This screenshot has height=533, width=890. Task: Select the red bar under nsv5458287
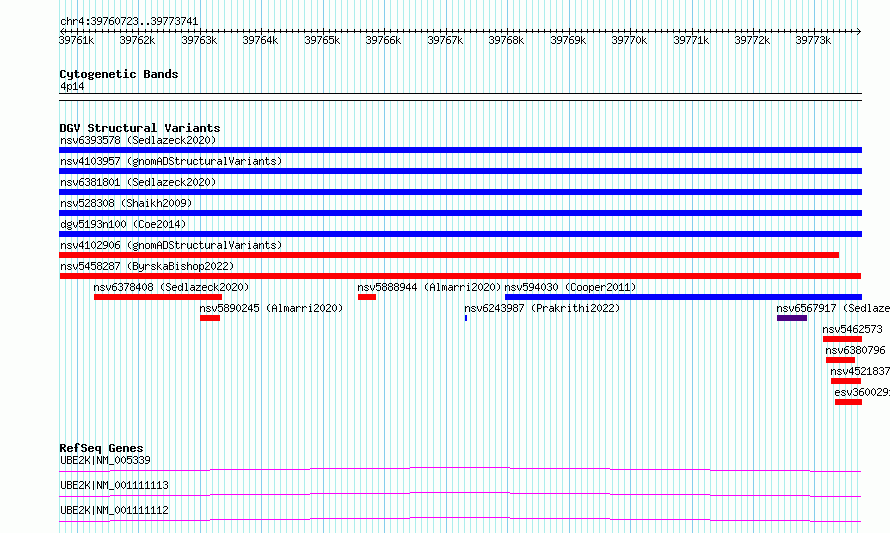coord(460,276)
